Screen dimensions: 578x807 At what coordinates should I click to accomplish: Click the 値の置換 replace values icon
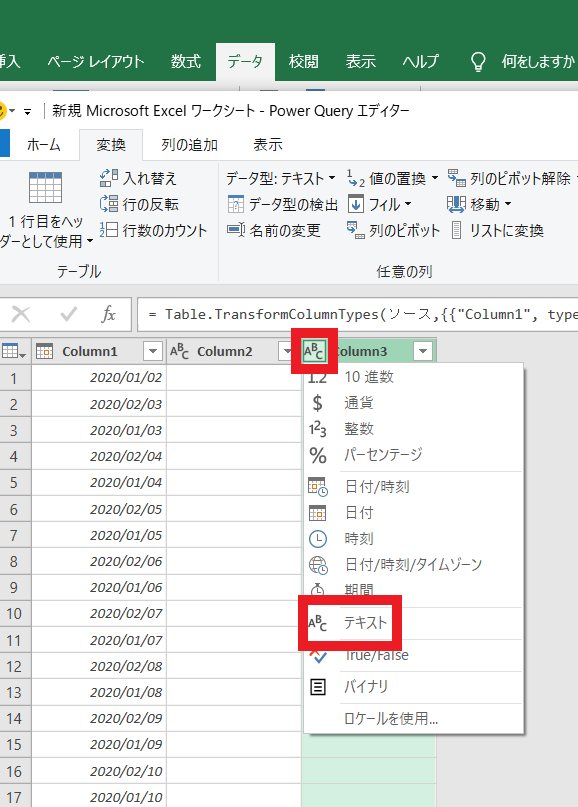[356, 178]
